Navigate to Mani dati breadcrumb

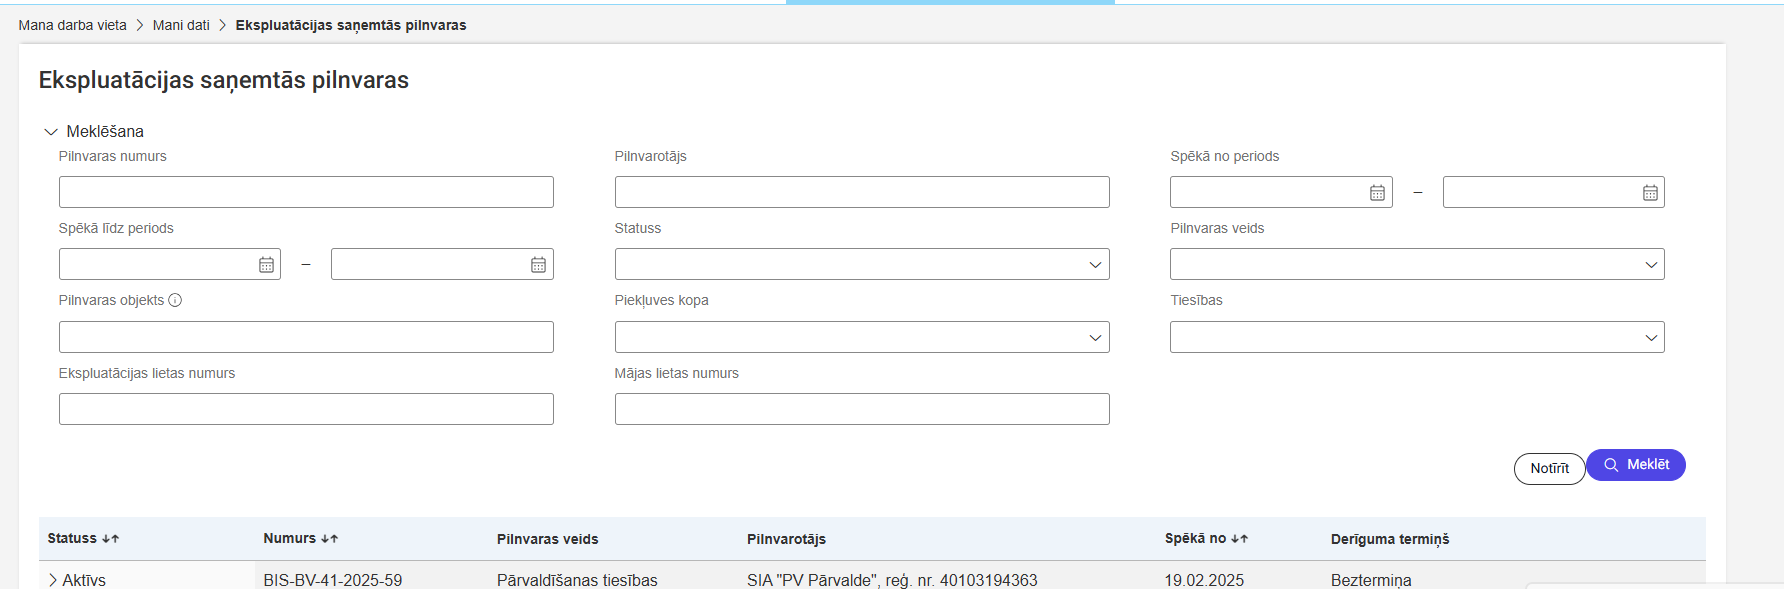(181, 25)
